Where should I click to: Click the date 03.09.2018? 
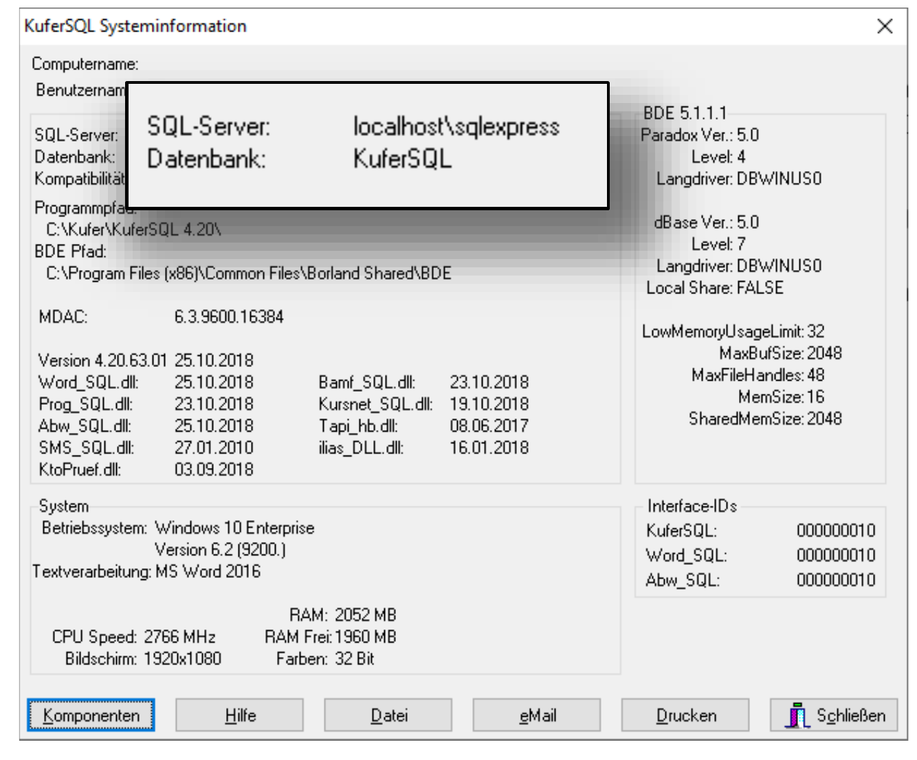pyautogui.click(x=213, y=469)
